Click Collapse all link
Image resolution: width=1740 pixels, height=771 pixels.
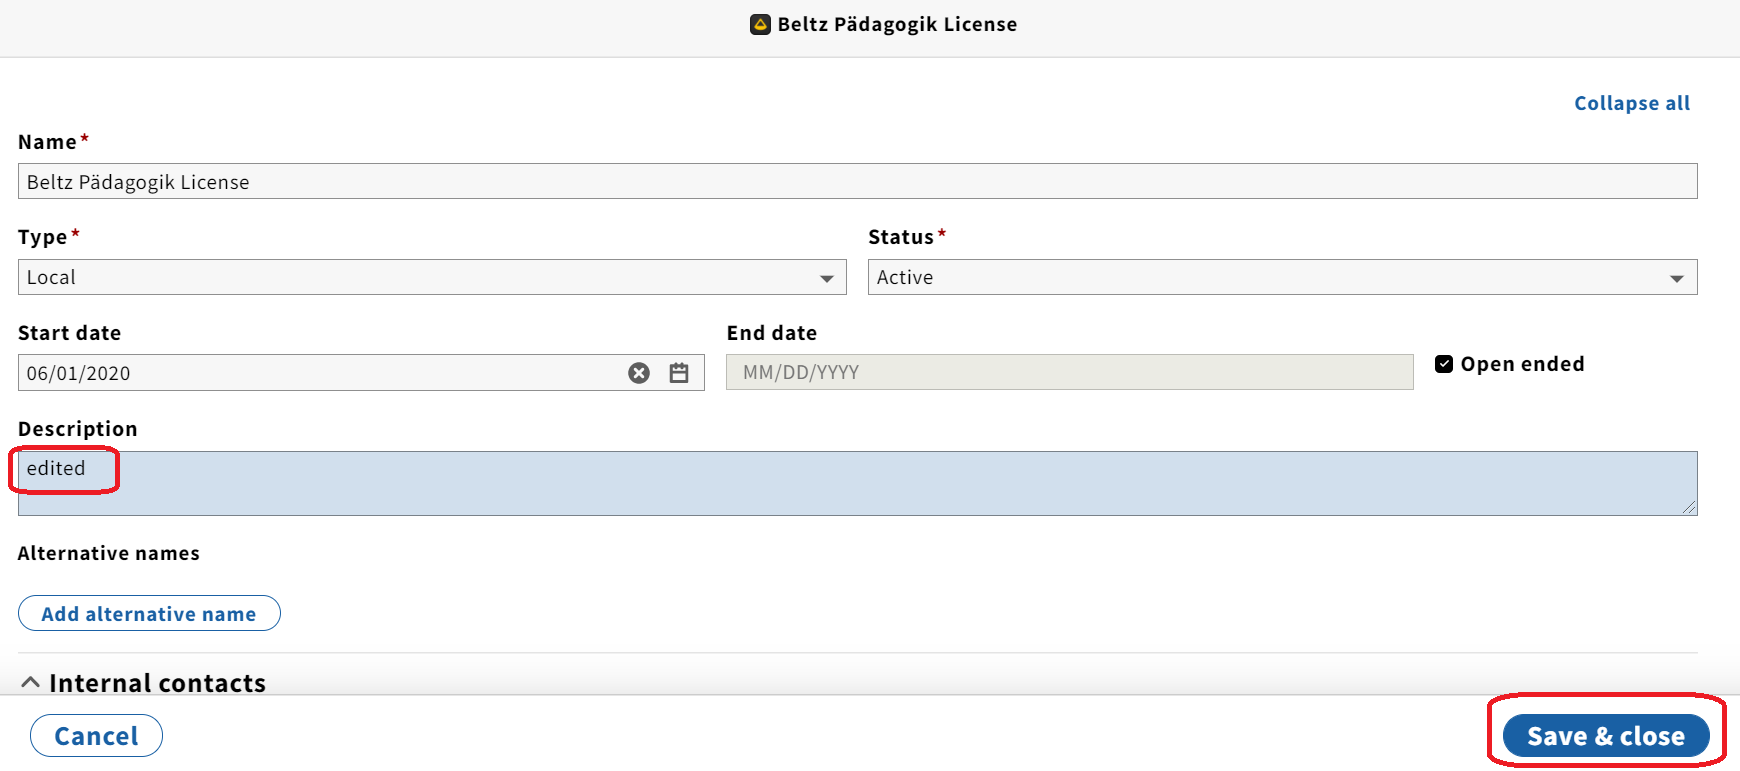[1632, 103]
